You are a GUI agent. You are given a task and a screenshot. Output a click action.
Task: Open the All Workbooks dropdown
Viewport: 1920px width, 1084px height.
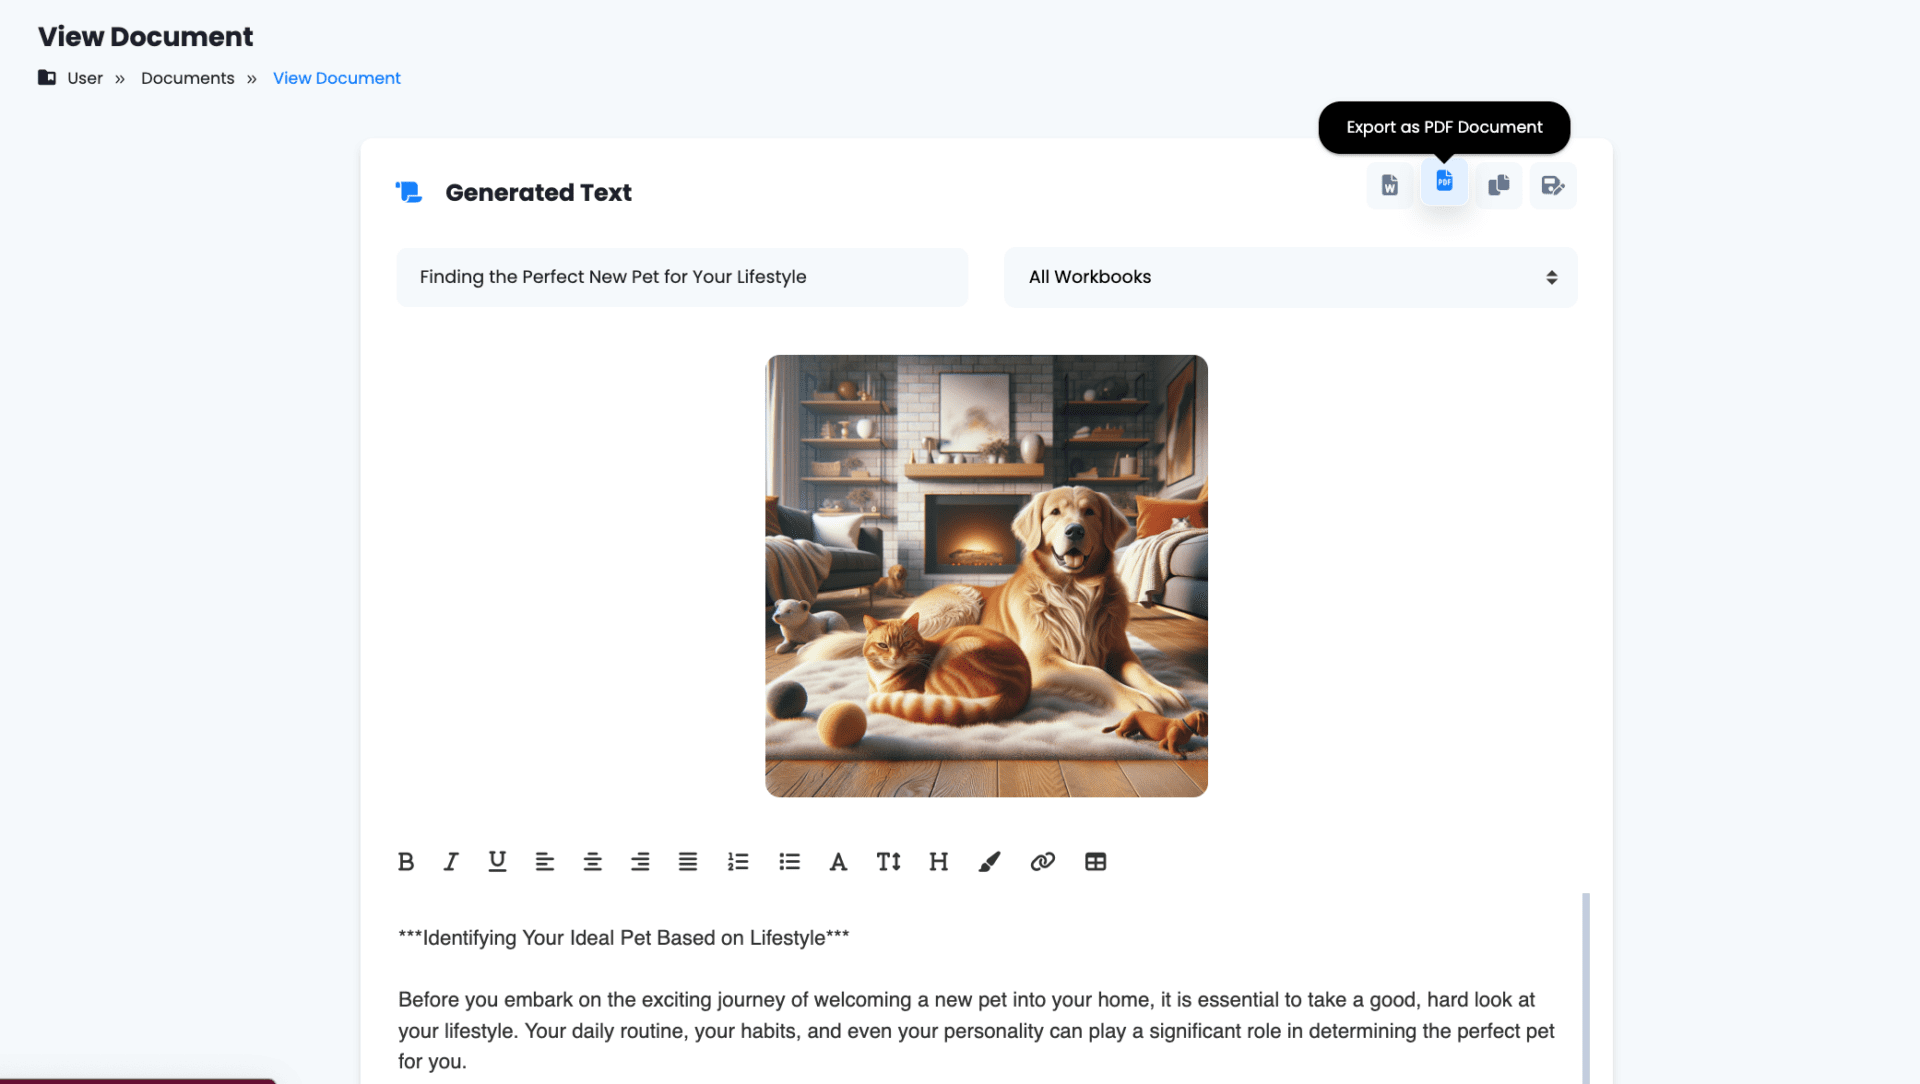pos(1290,277)
